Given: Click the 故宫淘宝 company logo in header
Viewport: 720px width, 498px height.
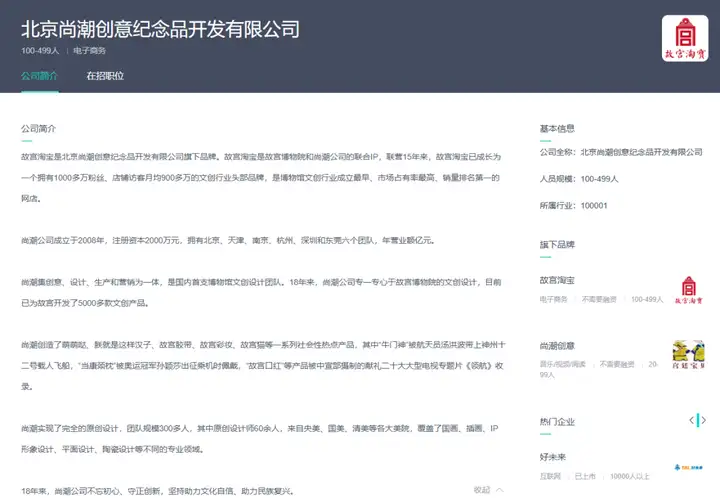Looking at the screenshot, I should tap(685, 39).
